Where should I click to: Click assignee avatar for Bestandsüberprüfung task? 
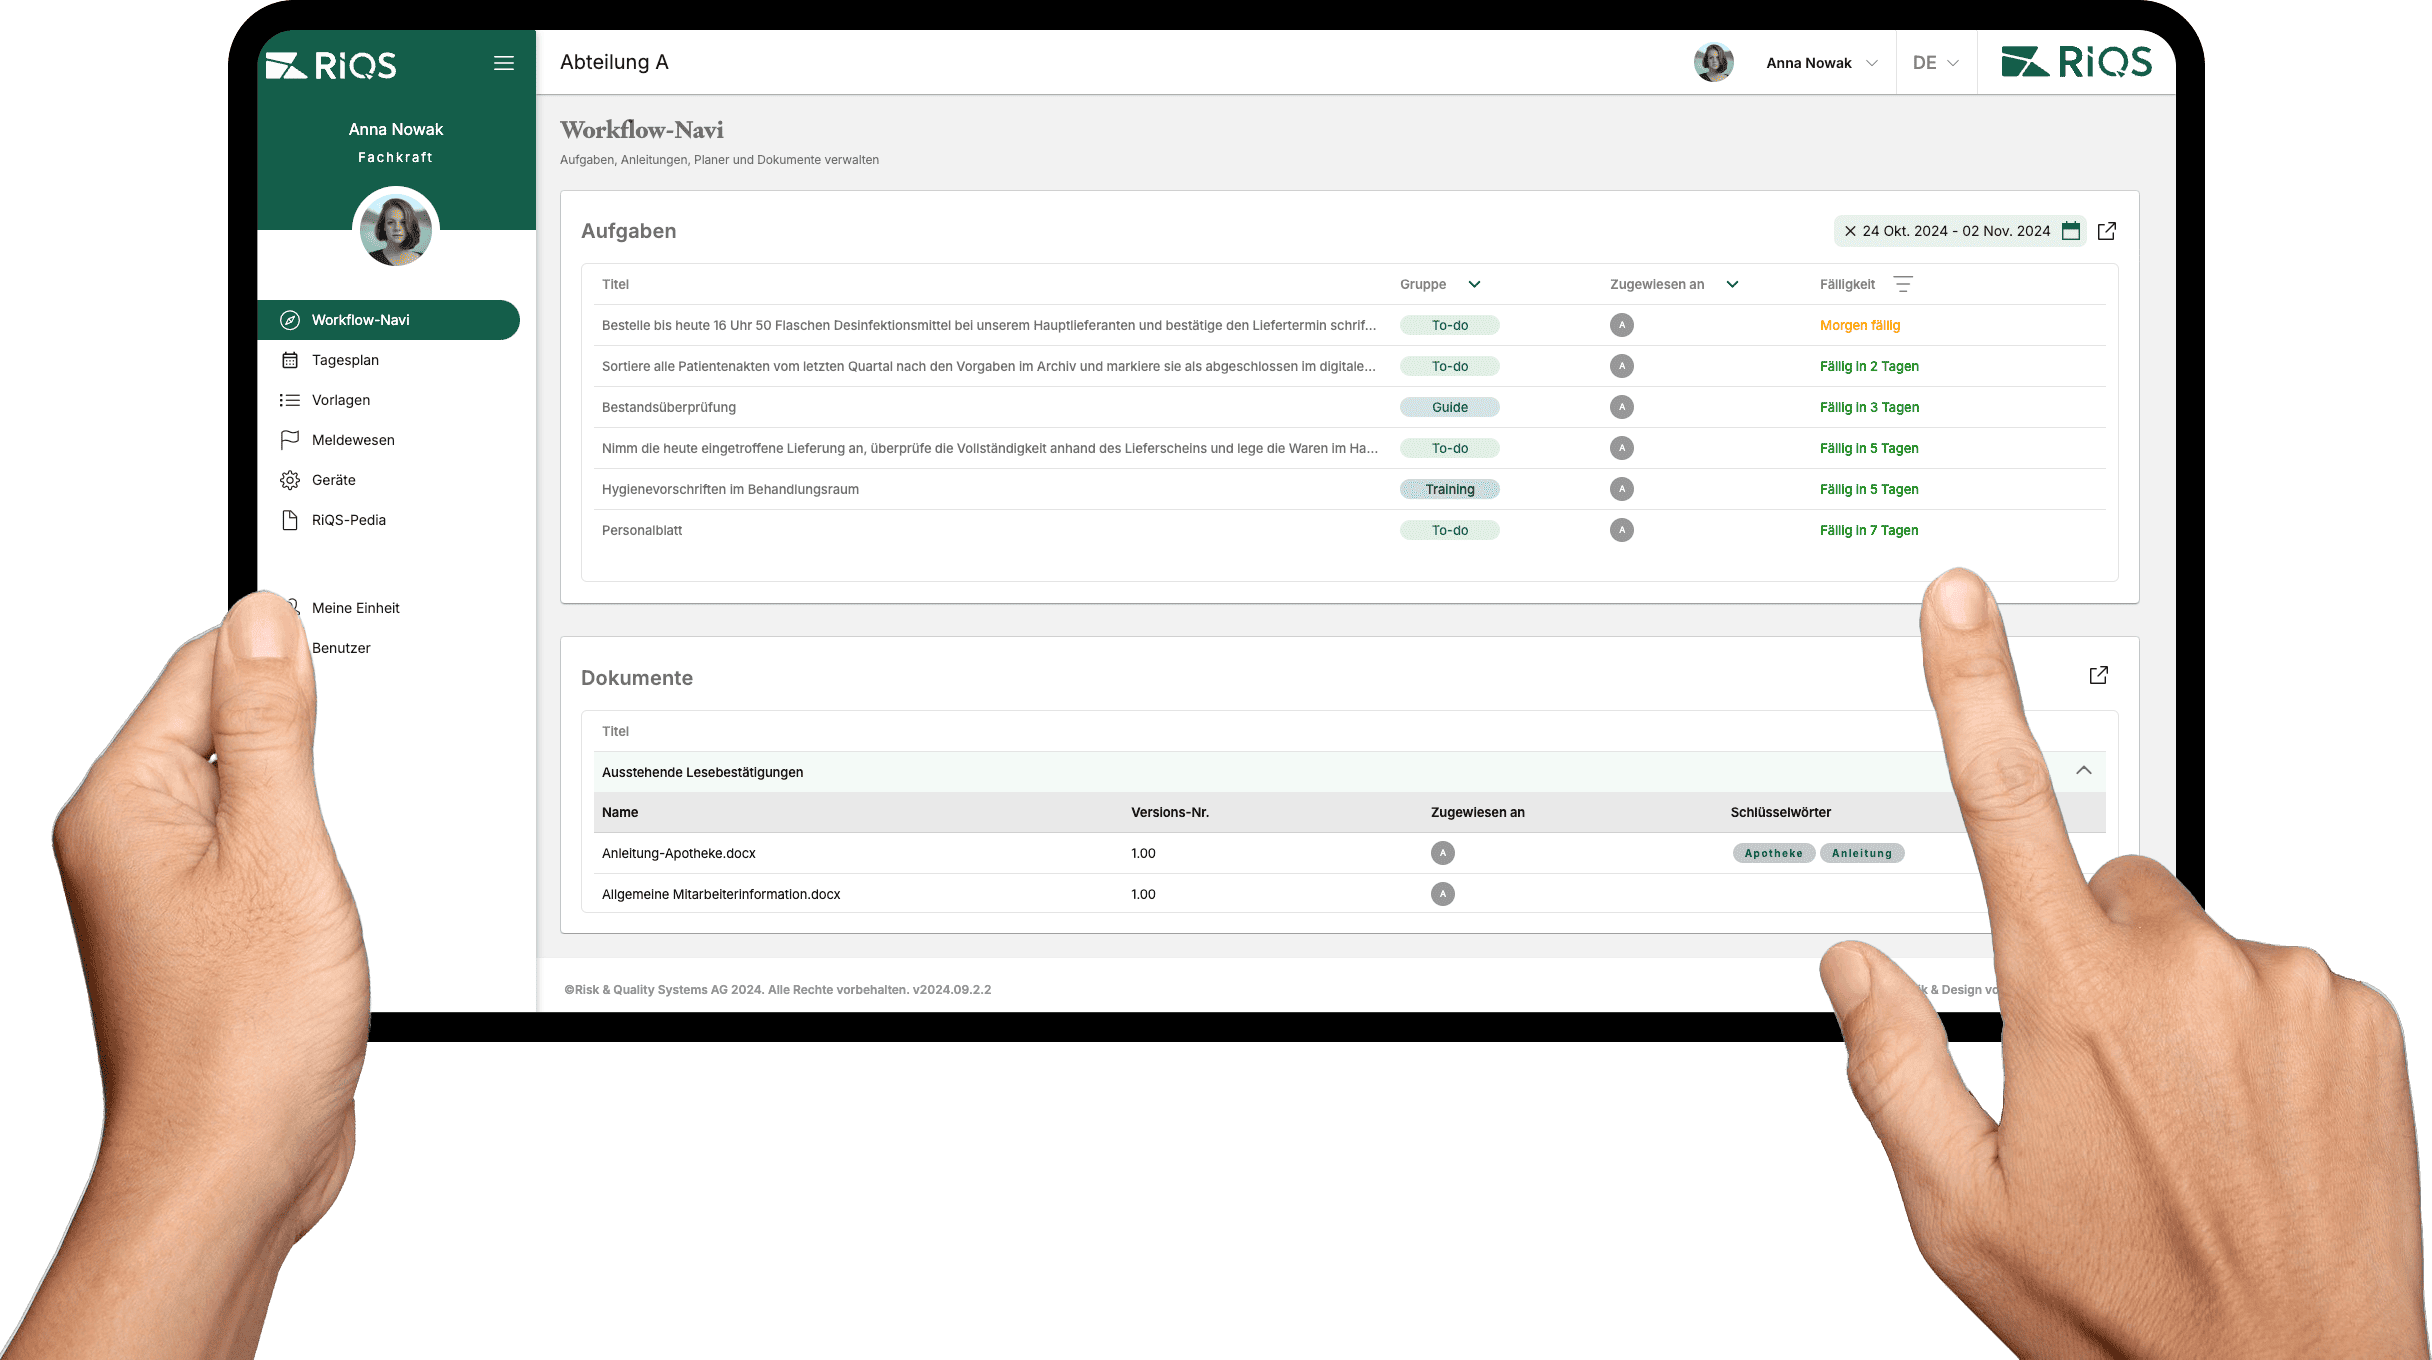tap(1622, 407)
